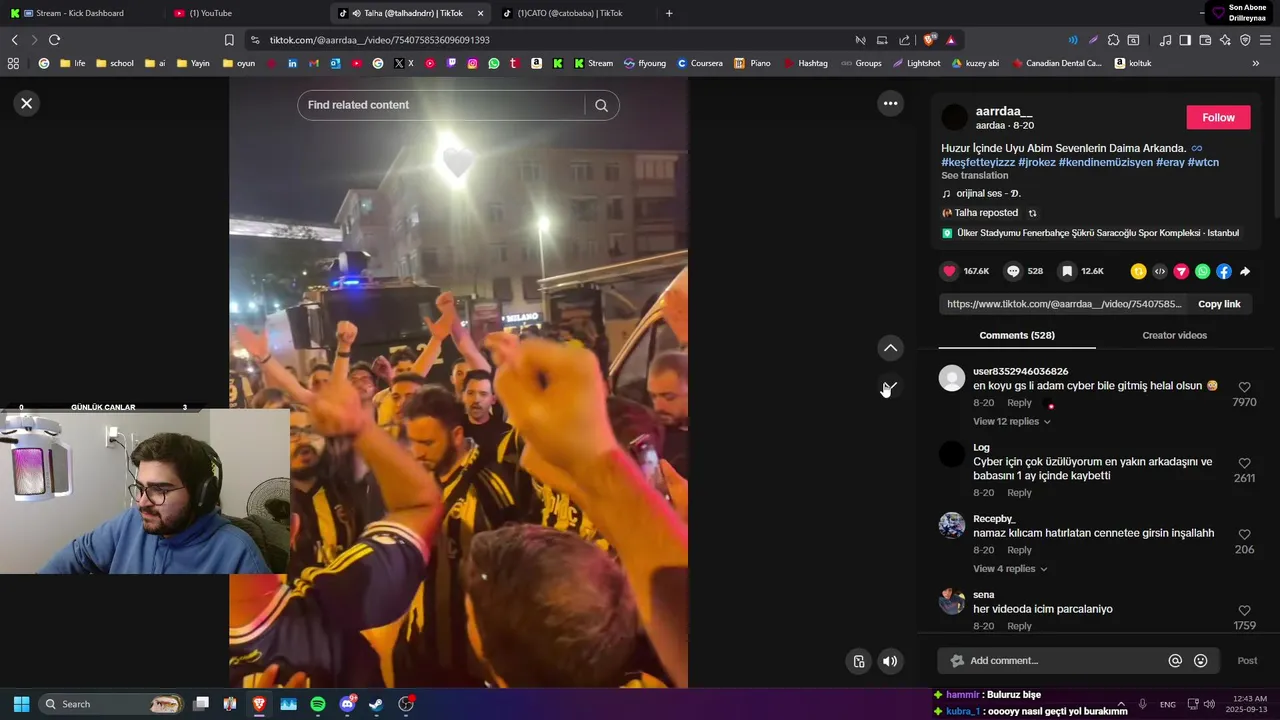Select the Comments (528) tab
This screenshot has height=720, width=1280.
coord(1017,335)
